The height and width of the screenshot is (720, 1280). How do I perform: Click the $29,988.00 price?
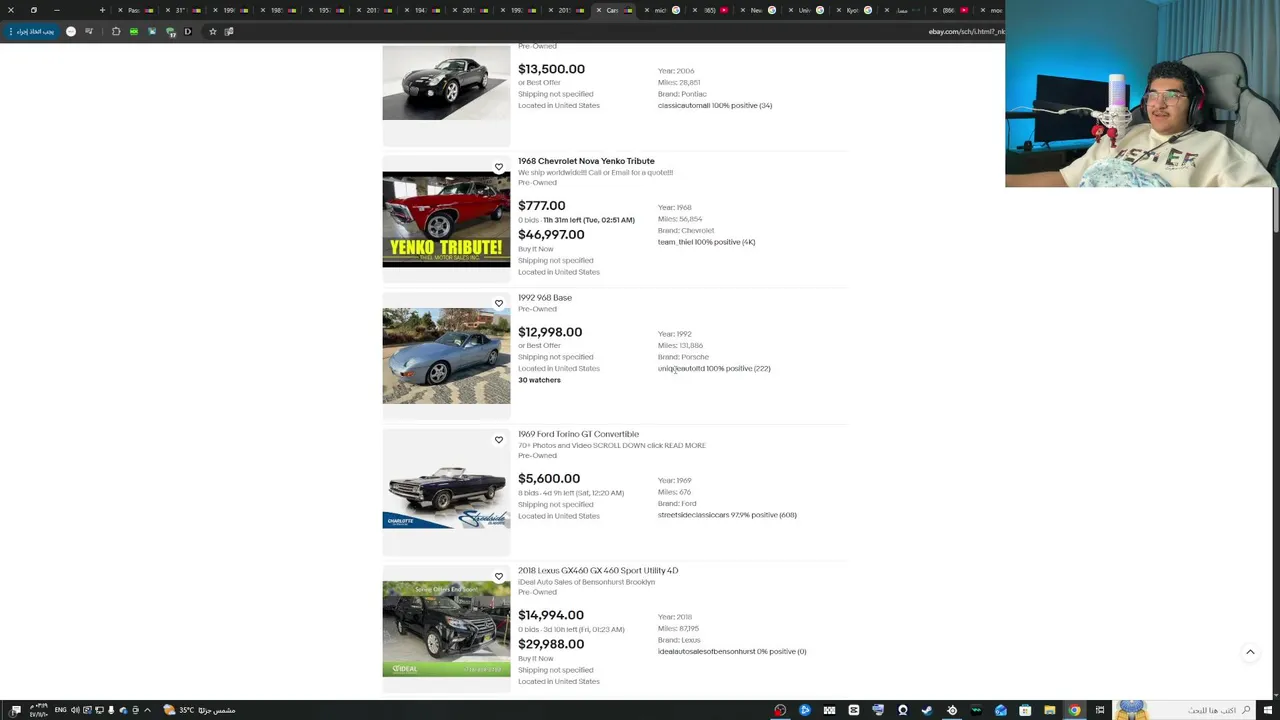pos(551,644)
